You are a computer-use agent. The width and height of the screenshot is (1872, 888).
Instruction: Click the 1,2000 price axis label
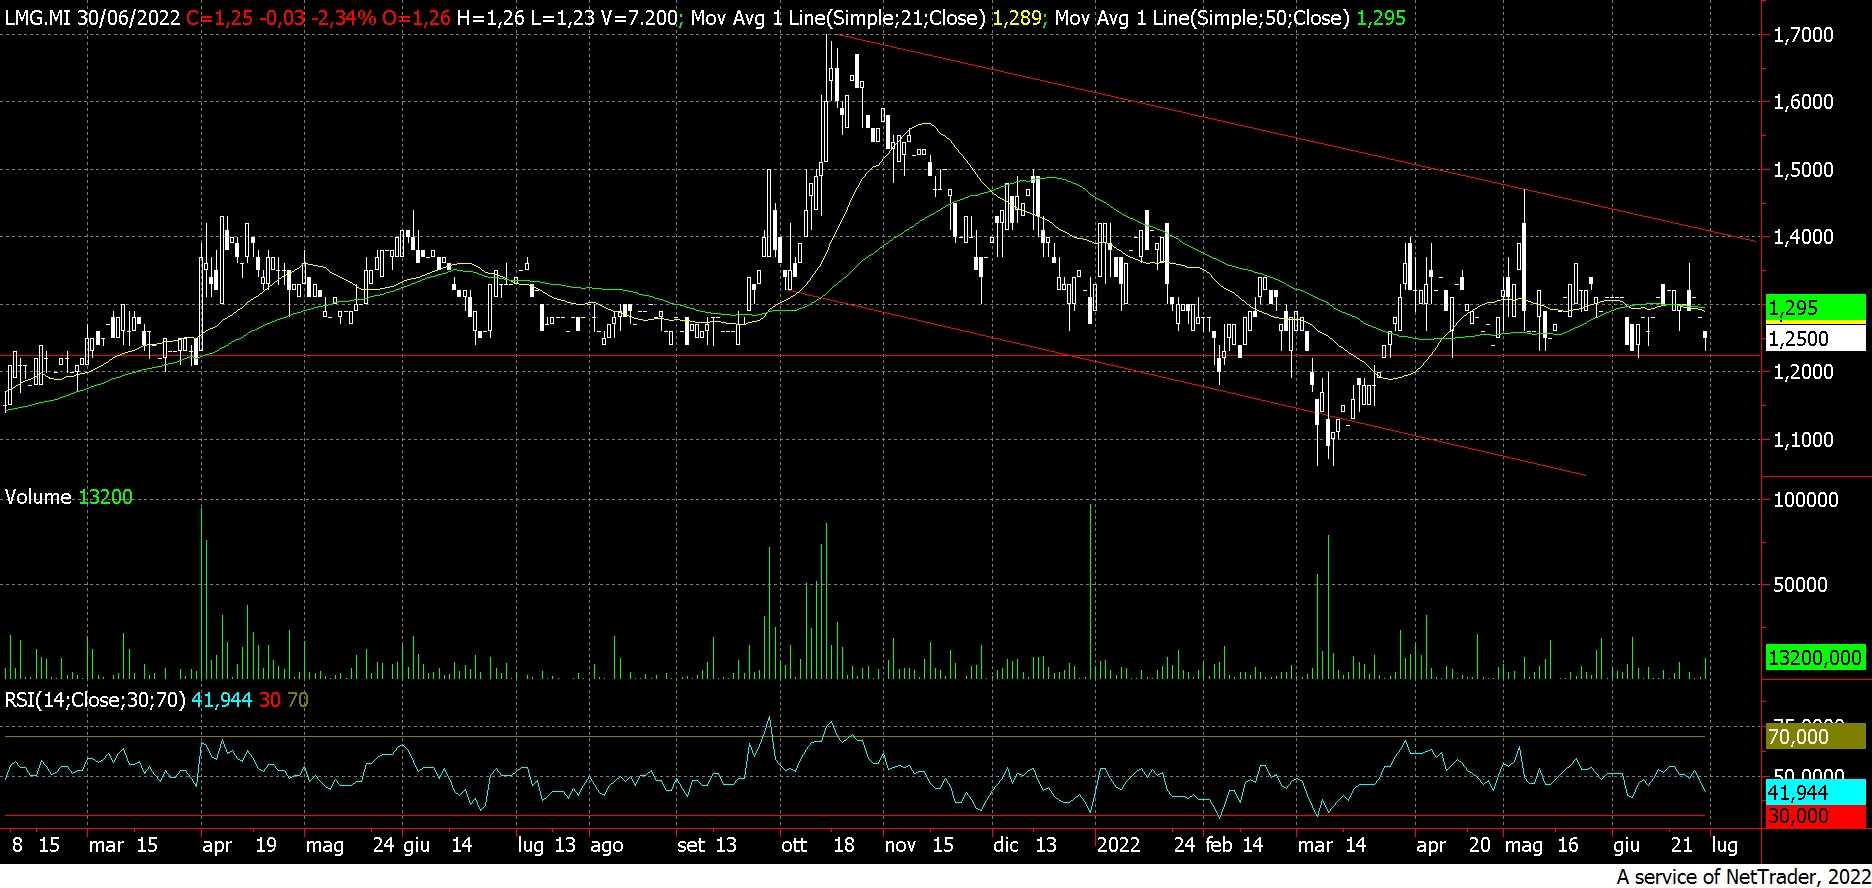coord(1801,372)
